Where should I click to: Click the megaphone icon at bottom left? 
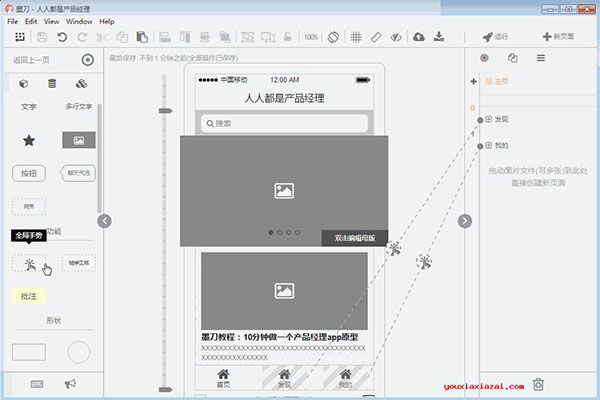pyautogui.click(x=70, y=384)
